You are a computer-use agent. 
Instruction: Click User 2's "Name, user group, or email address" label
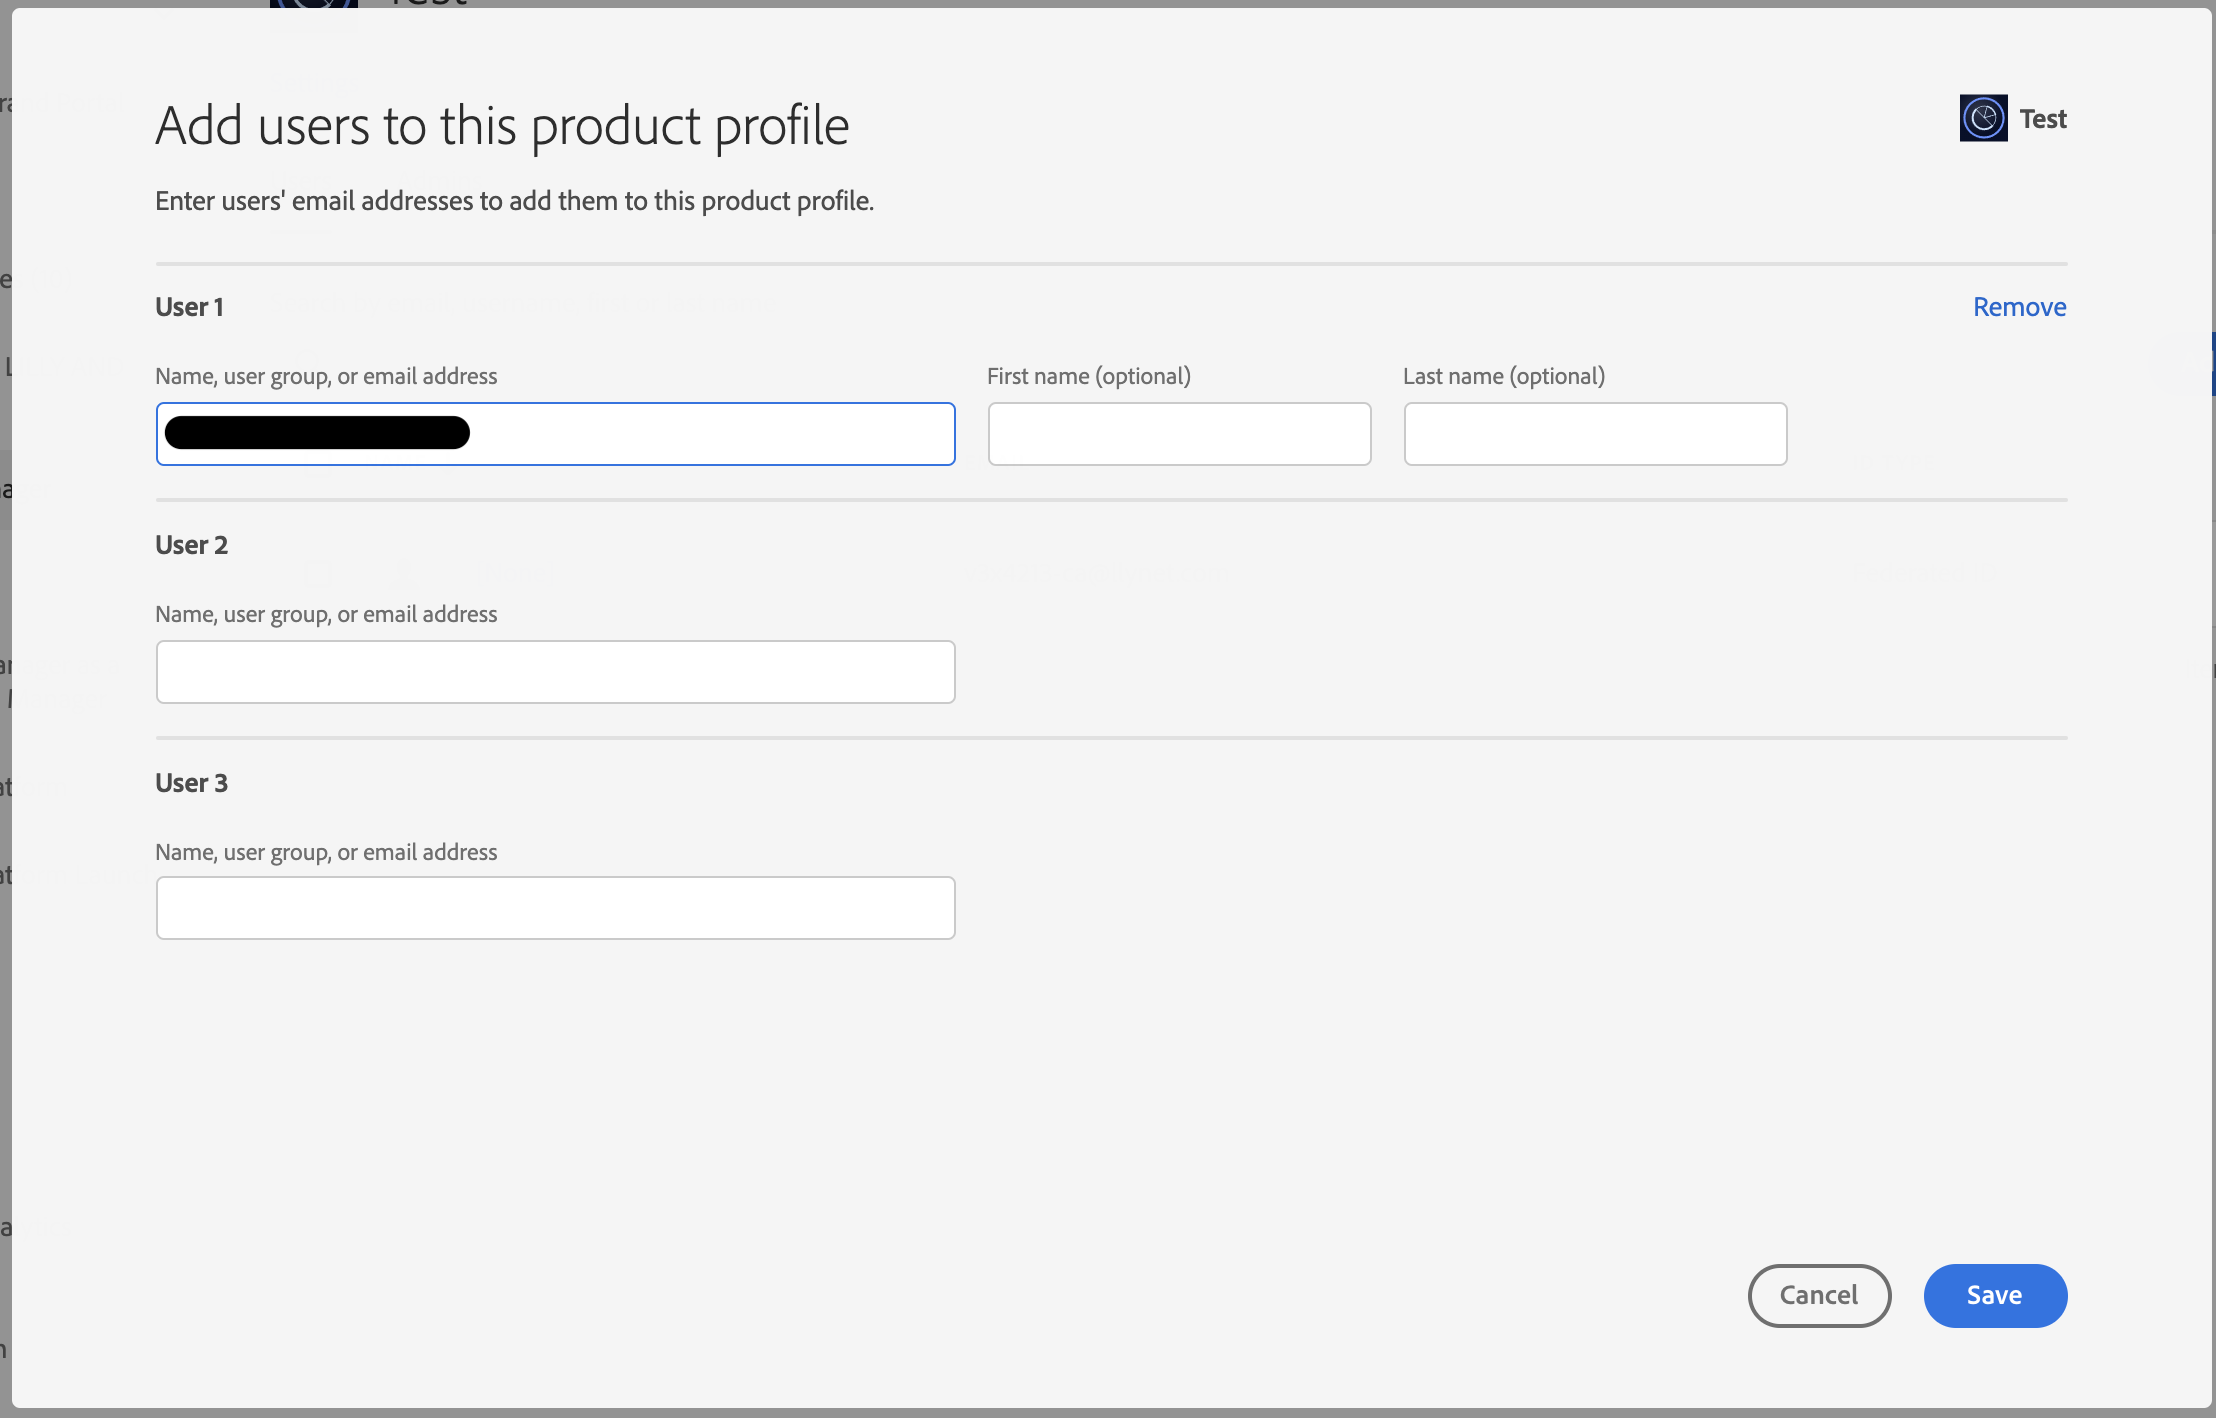pos(326,614)
